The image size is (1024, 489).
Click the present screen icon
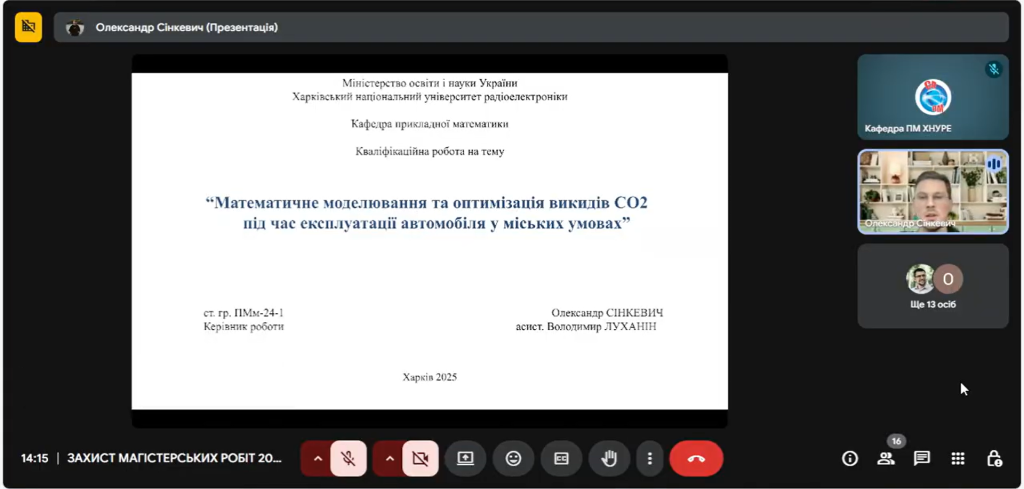pyautogui.click(x=465, y=458)
